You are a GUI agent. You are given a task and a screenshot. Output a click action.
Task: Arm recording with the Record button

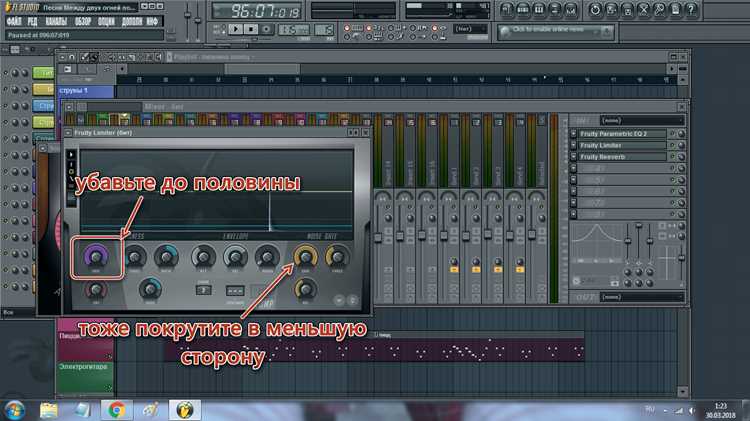coord(266,29)
